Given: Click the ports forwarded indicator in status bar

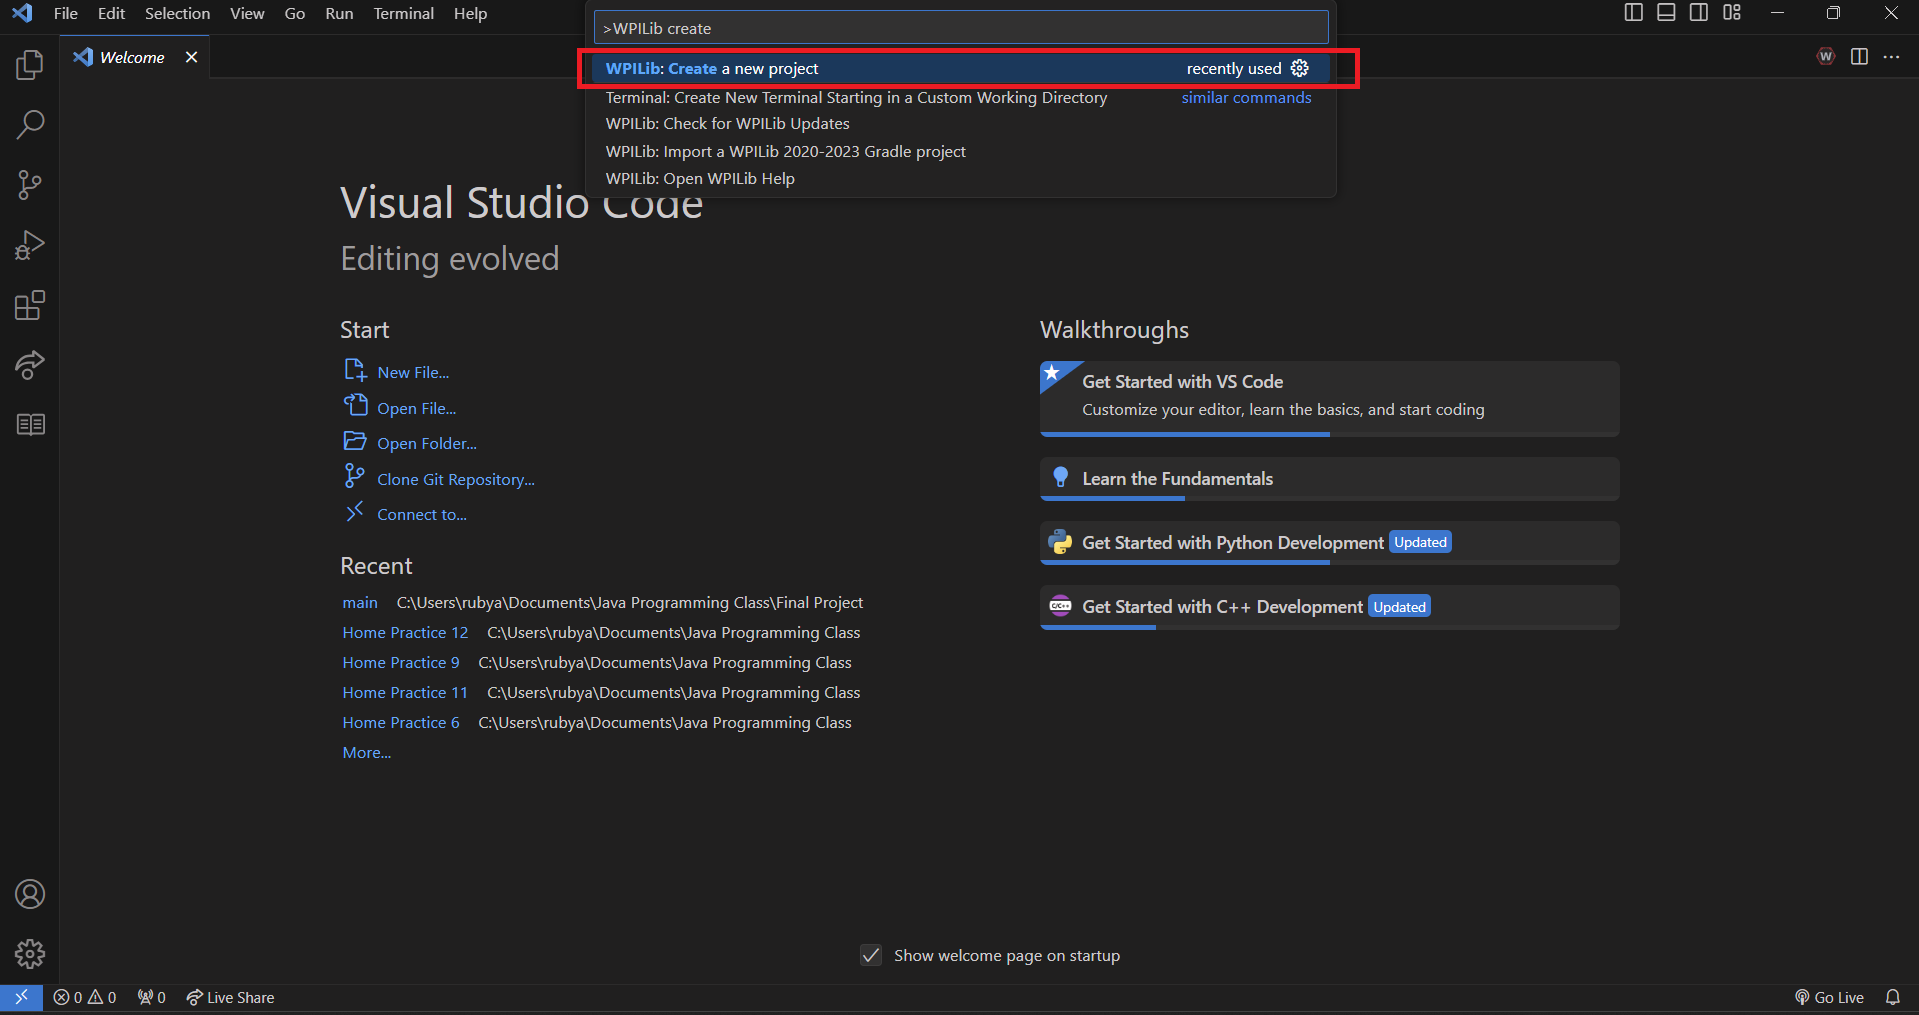Looking at the screenshot, I should (152, 997).
